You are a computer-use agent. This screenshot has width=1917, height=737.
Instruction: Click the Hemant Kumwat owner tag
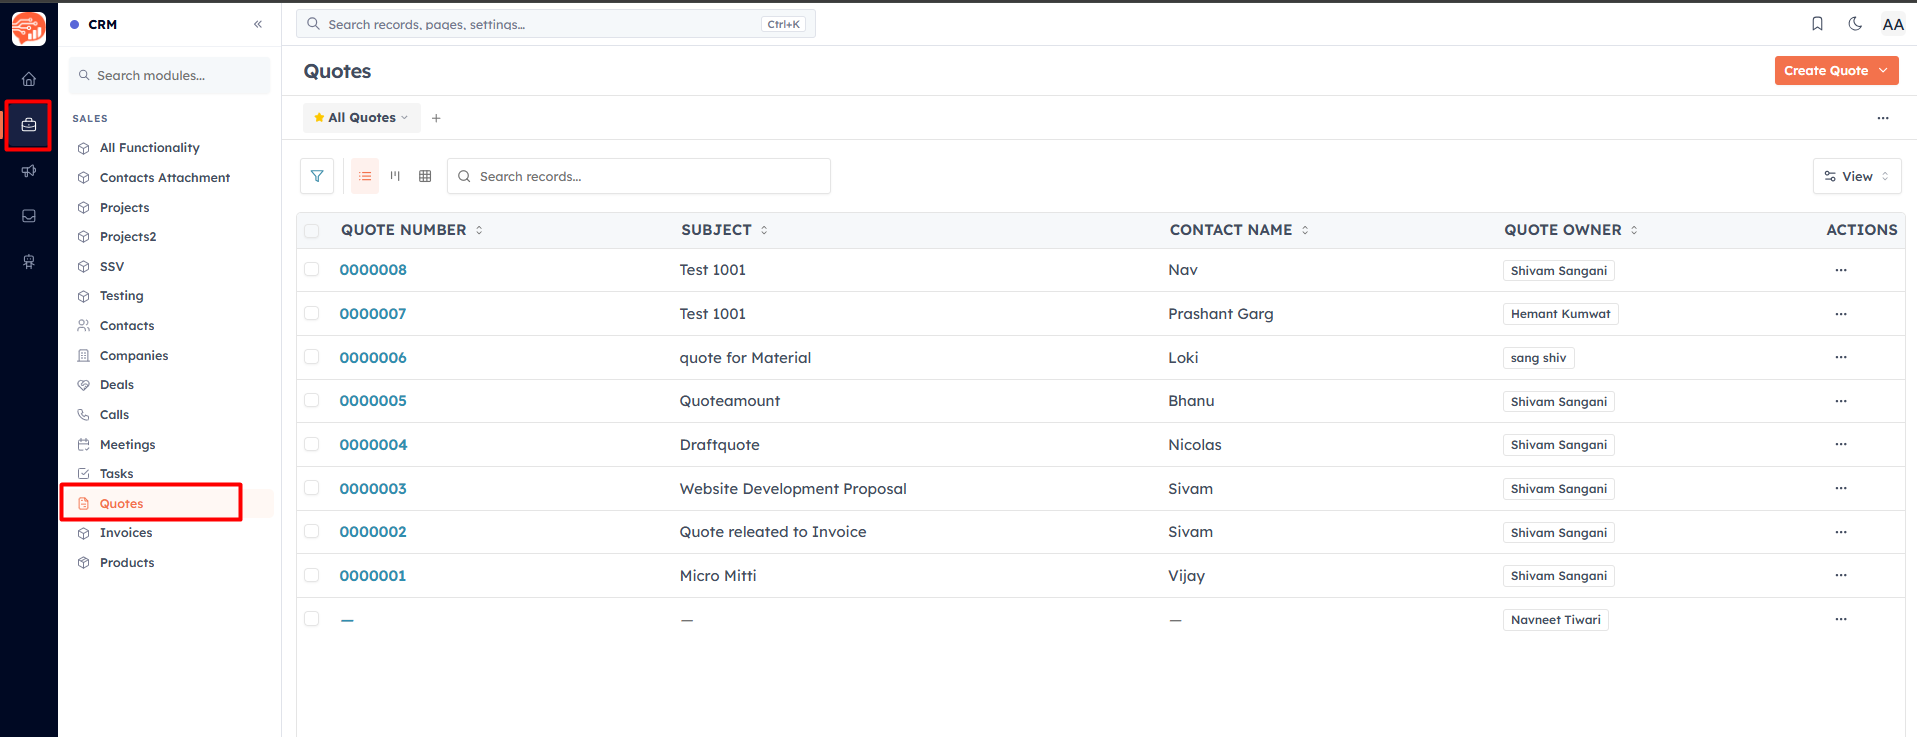coord(1560,314)
